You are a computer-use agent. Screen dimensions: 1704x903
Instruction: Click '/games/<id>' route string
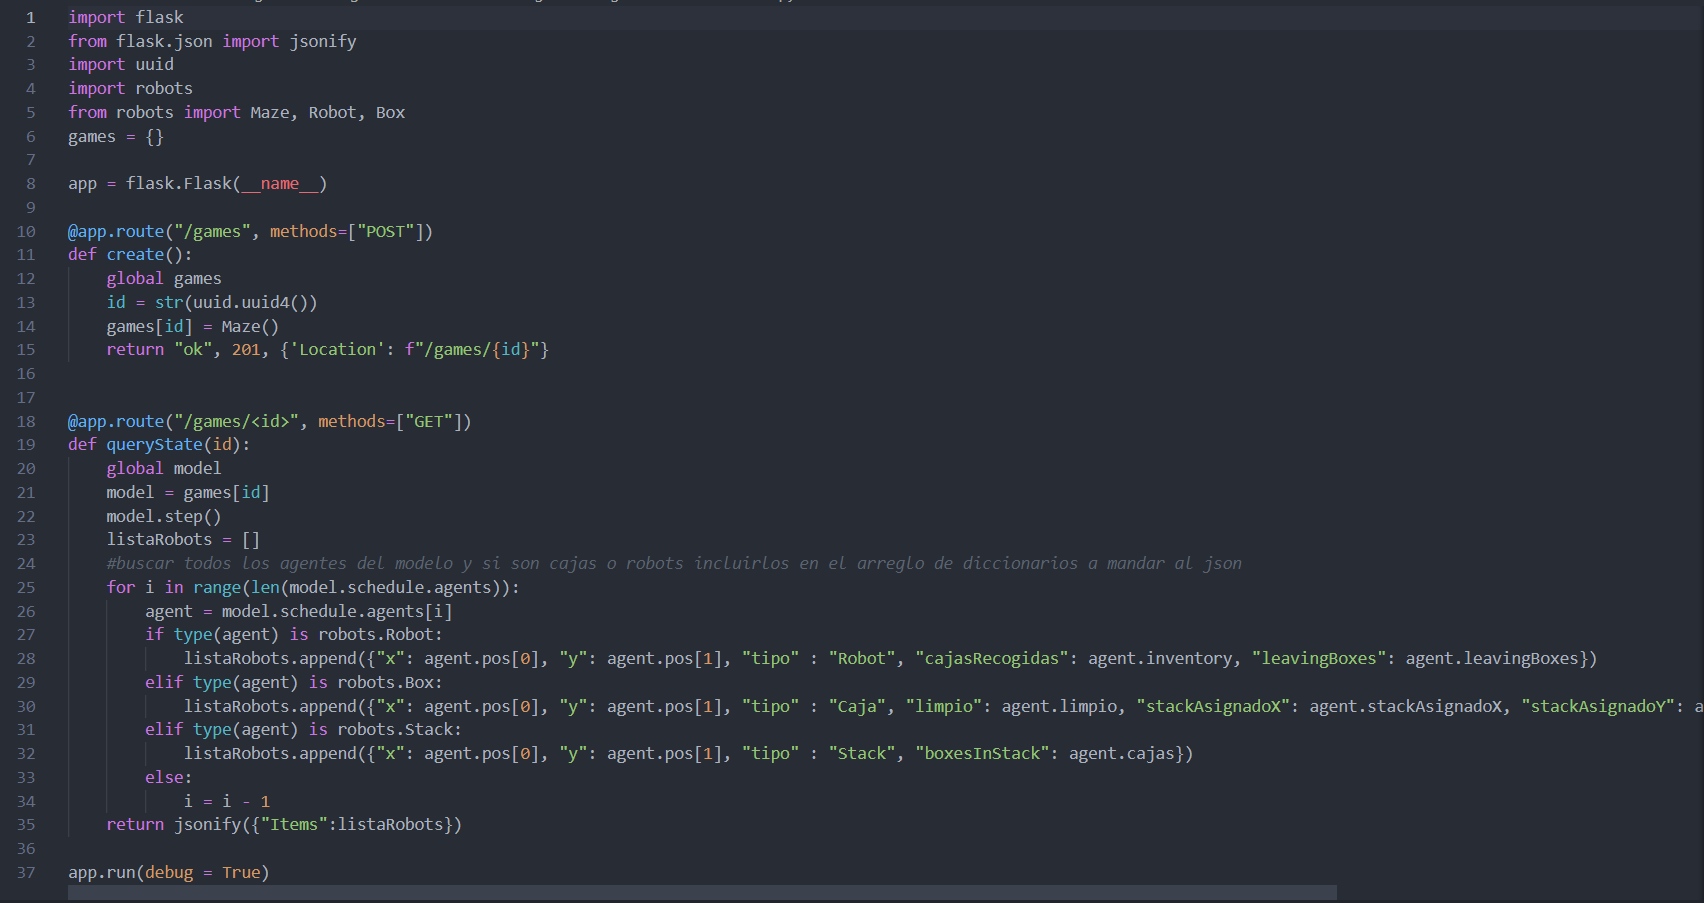[x=236, y=421]
